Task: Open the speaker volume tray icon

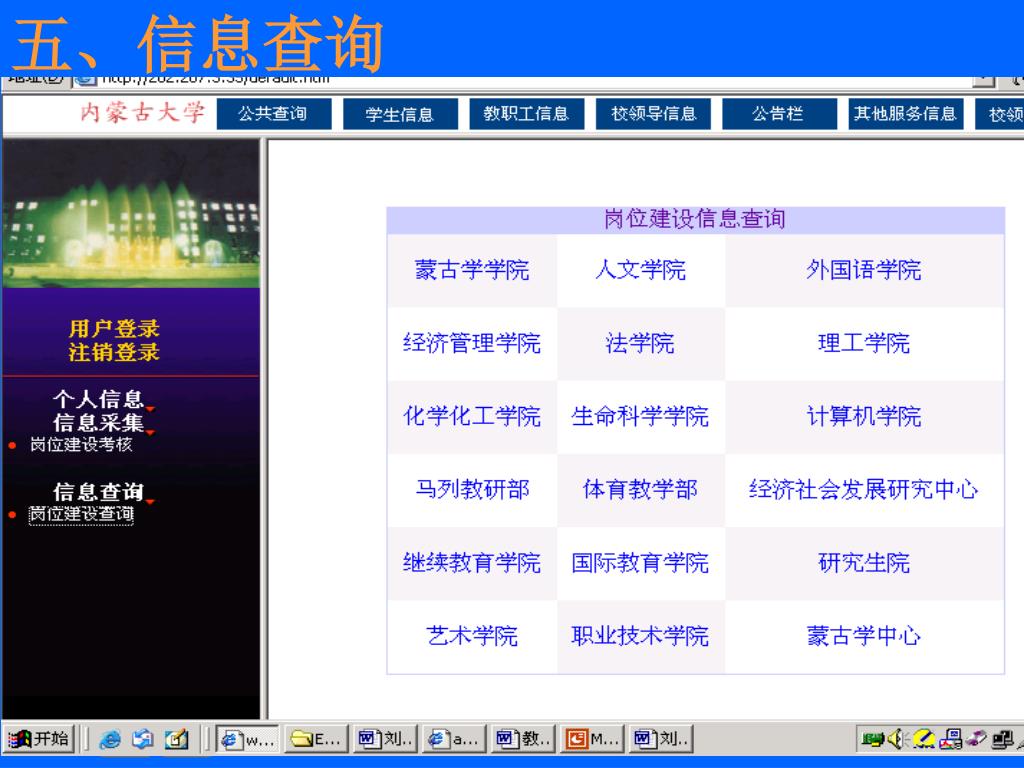Action: [x=897, y=739]
